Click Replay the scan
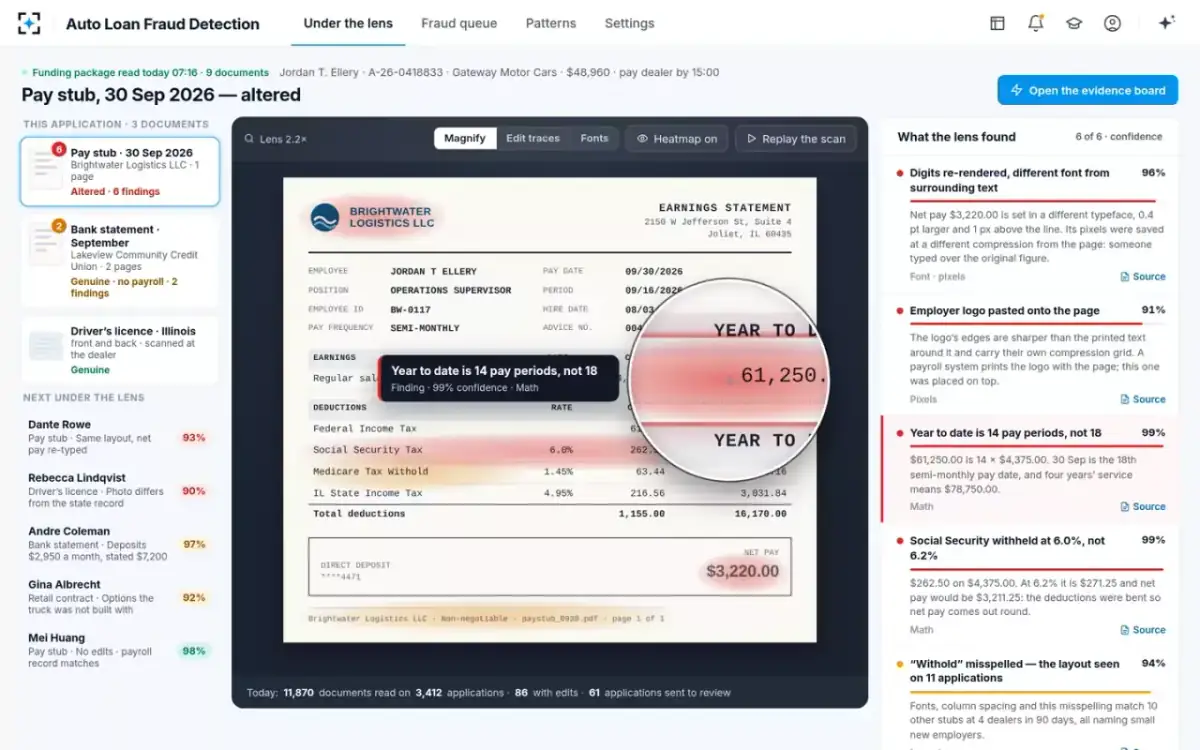 click(797, 139)
